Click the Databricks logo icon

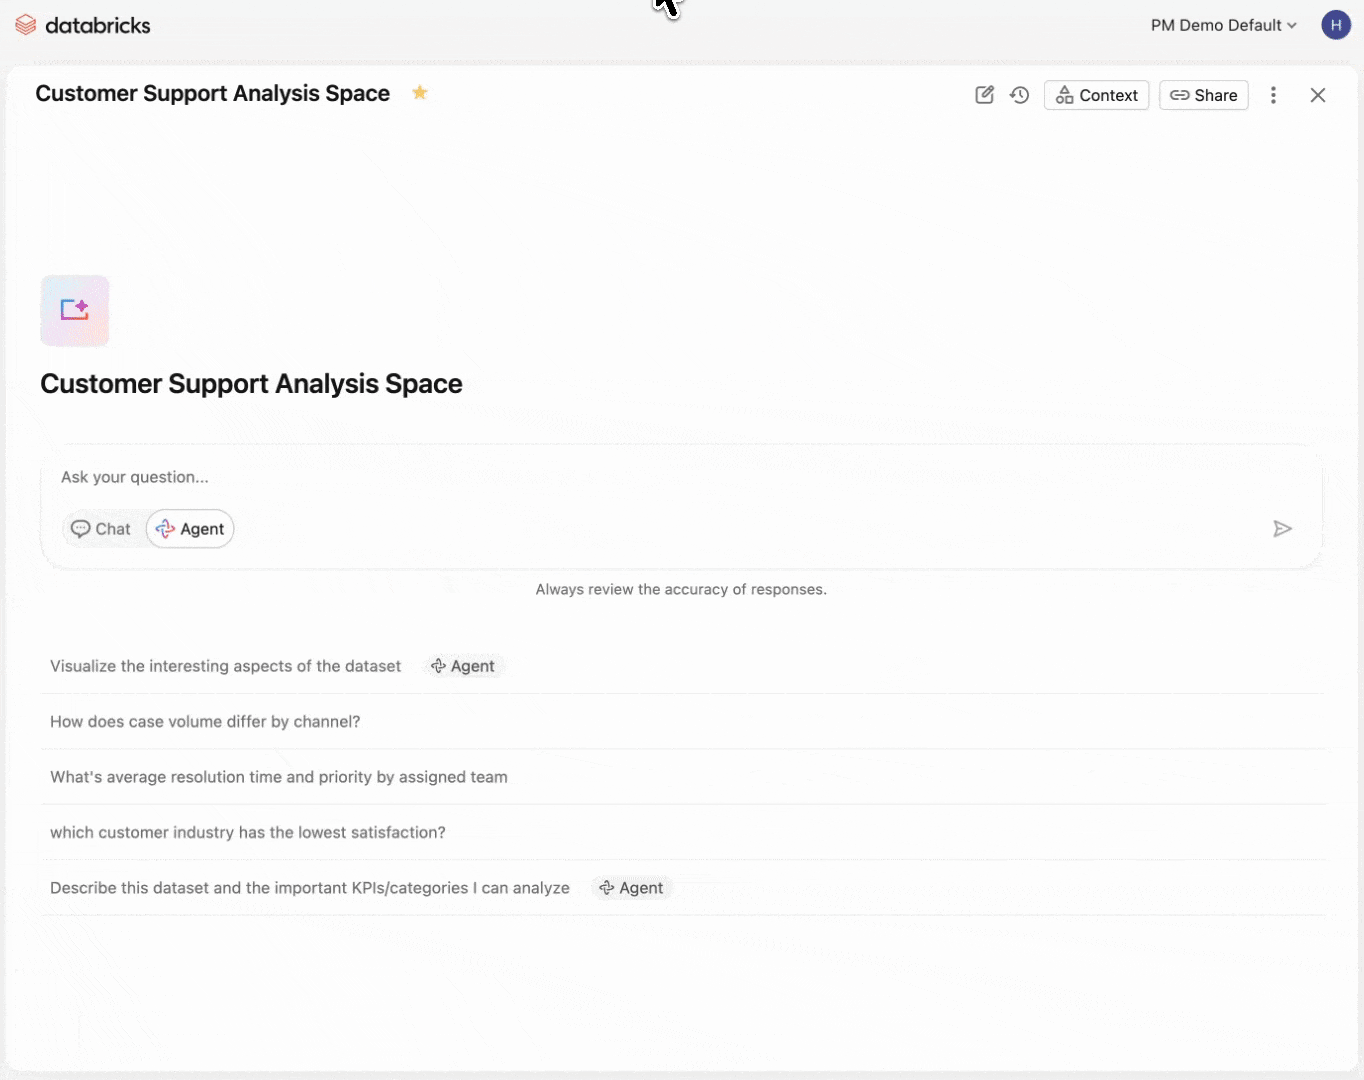[x=26, y=26]
